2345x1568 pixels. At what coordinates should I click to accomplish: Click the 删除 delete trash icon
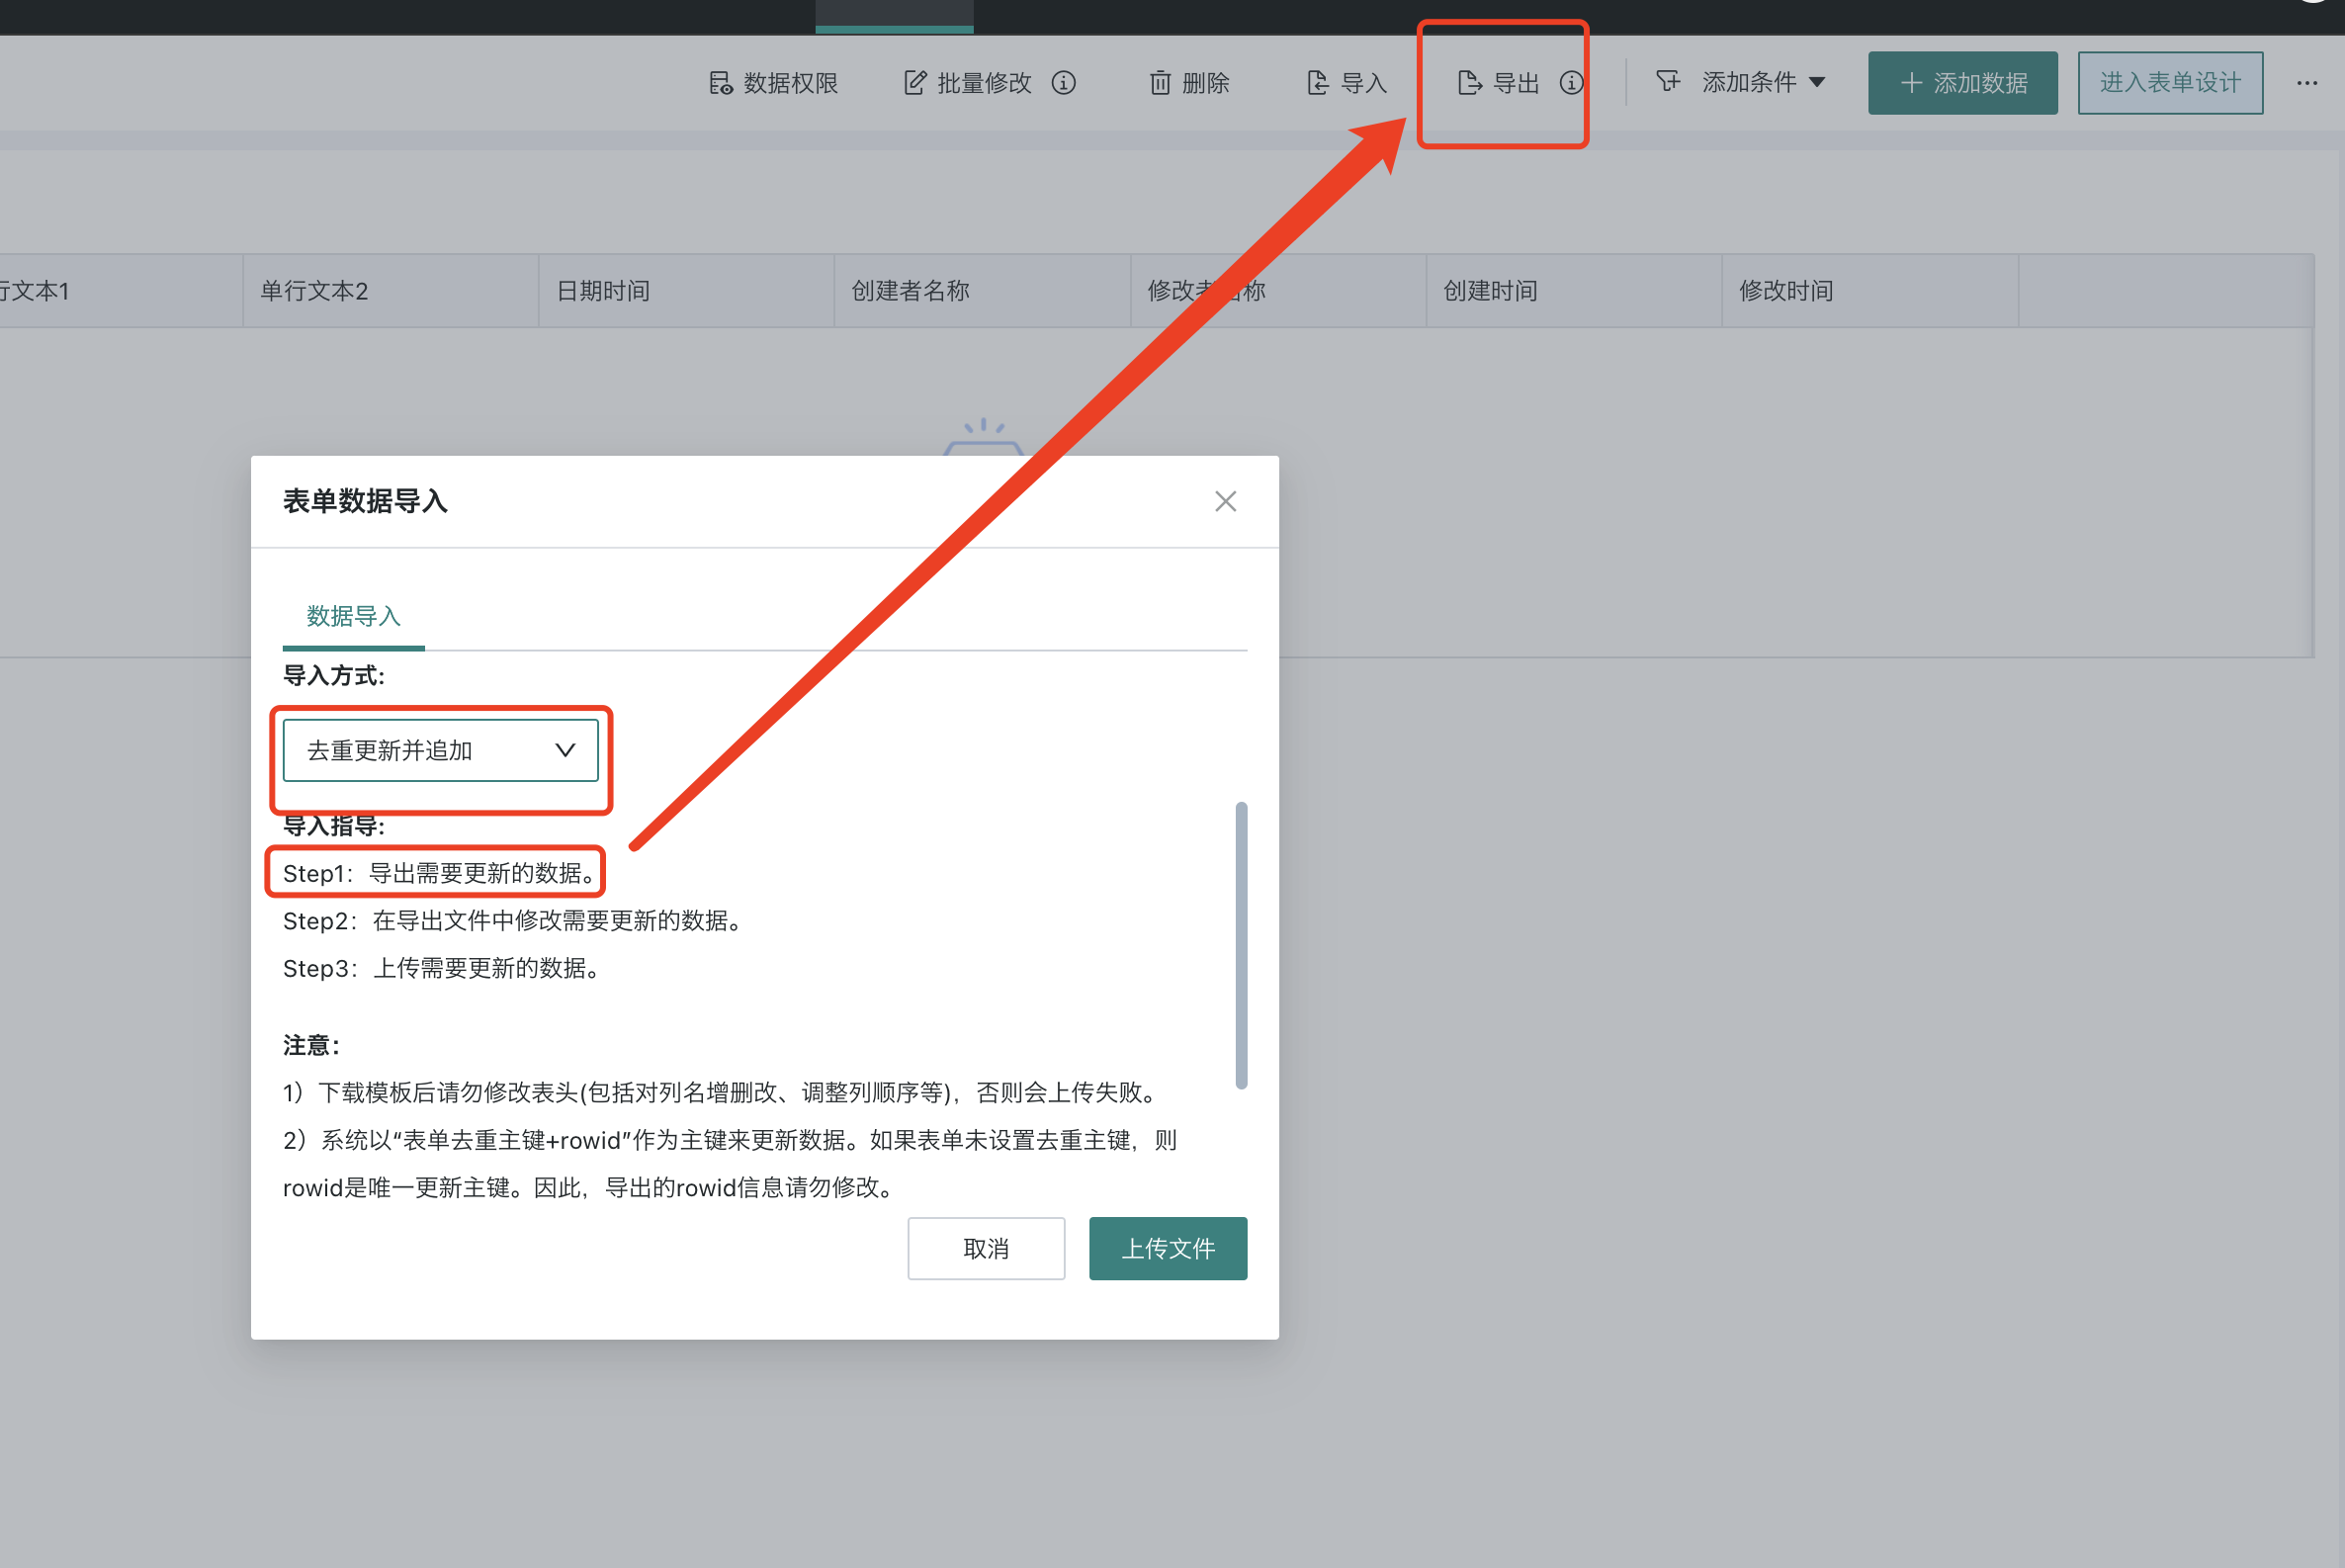[1160, 83]
